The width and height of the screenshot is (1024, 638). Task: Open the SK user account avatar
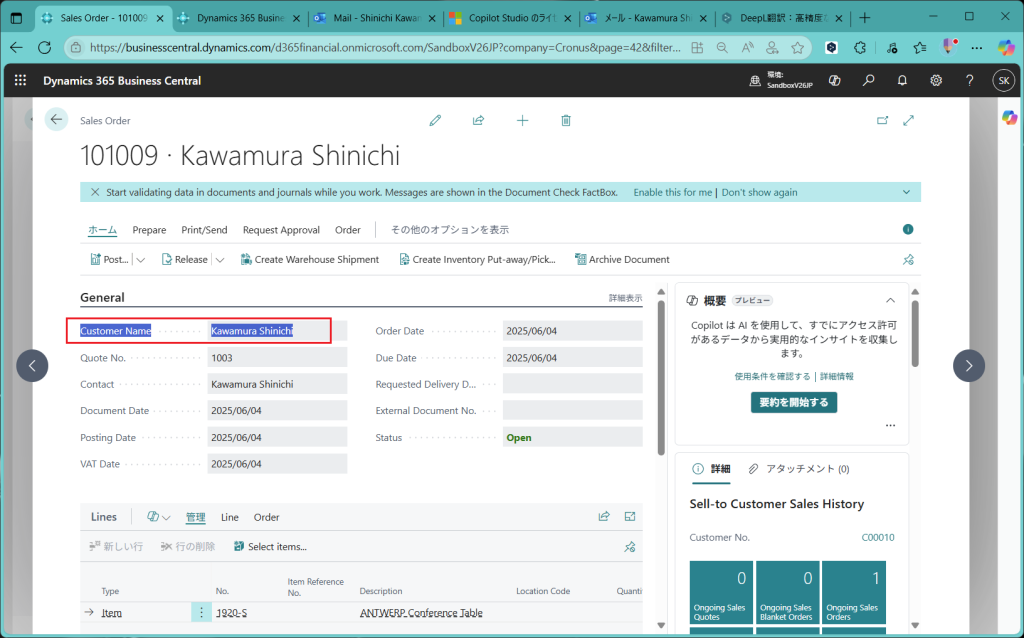click(1004, 80)
